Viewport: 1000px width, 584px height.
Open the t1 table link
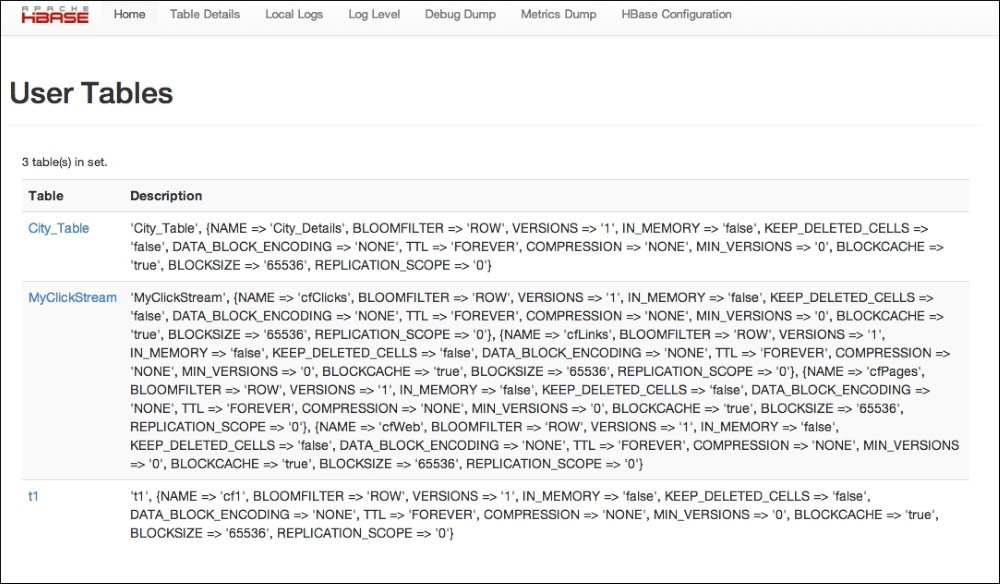coord(33,496)
